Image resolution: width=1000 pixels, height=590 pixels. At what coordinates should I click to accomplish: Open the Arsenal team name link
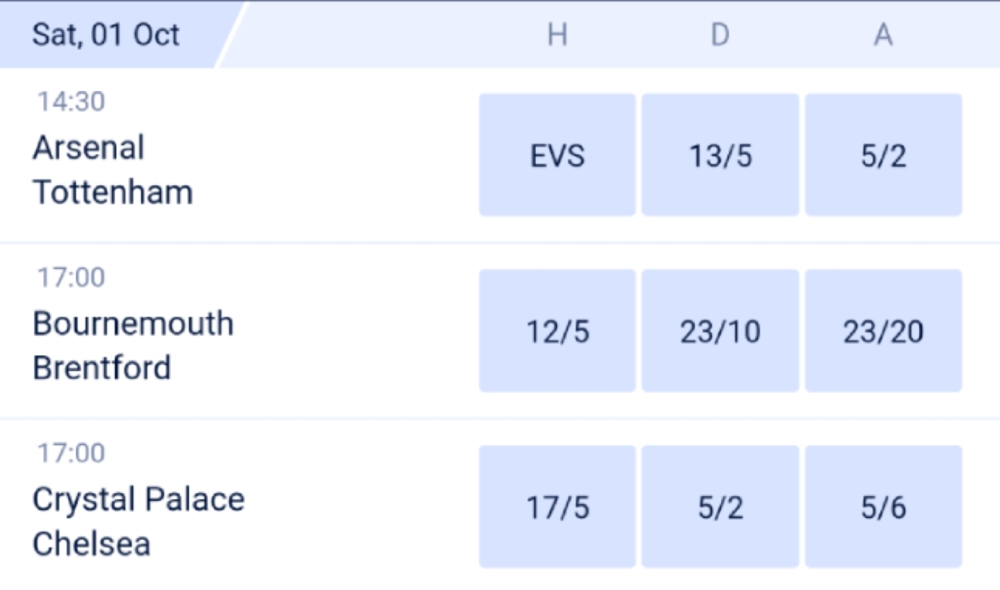point(89,148)
